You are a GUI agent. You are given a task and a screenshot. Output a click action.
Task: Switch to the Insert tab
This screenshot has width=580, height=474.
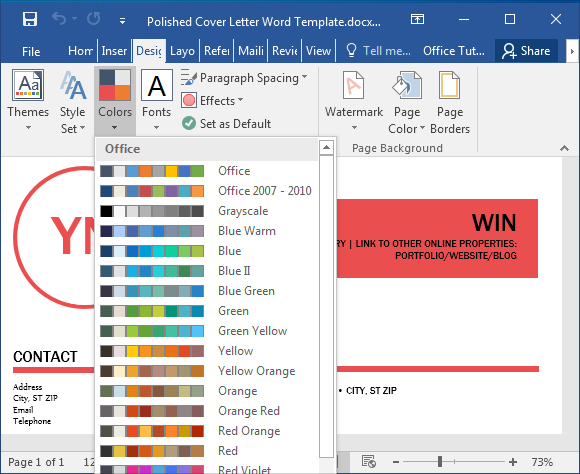114,51
